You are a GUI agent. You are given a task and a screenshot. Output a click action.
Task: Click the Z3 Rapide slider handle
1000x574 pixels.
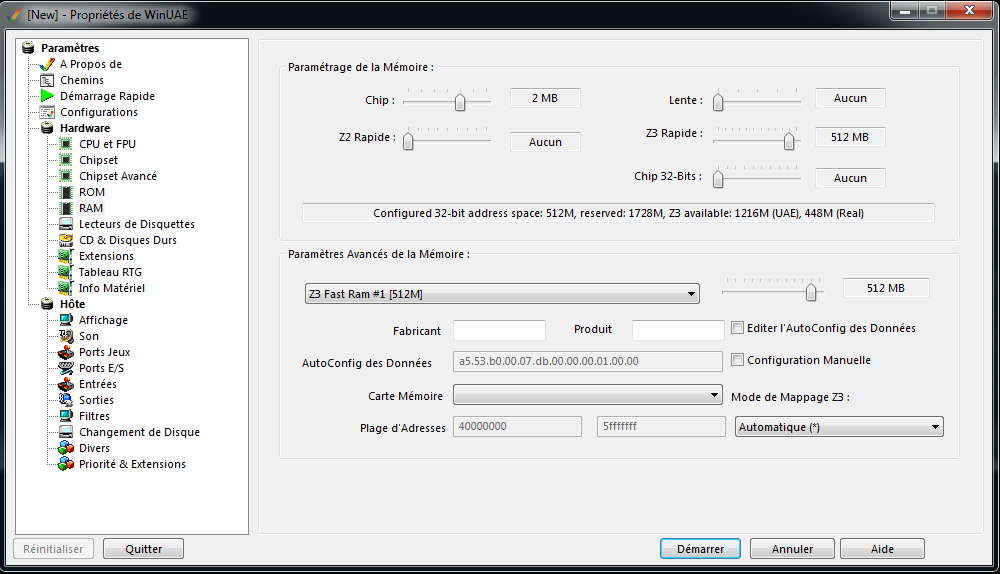tap(789, 140)
